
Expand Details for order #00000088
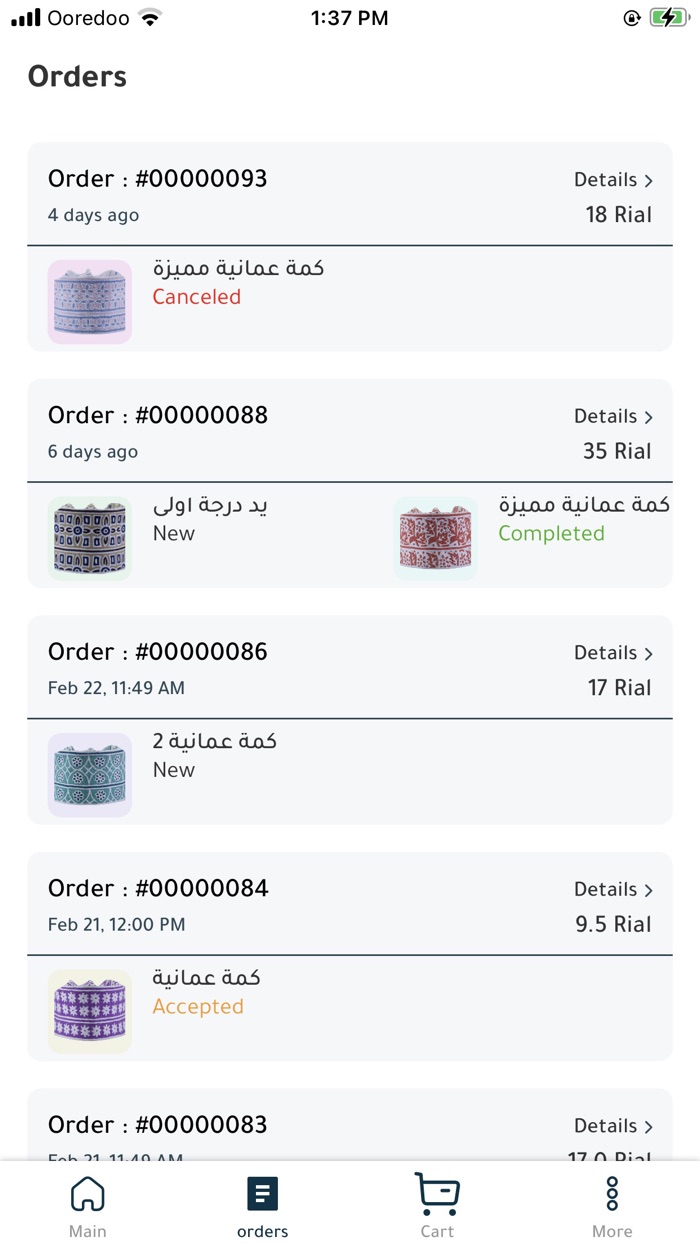613,416
